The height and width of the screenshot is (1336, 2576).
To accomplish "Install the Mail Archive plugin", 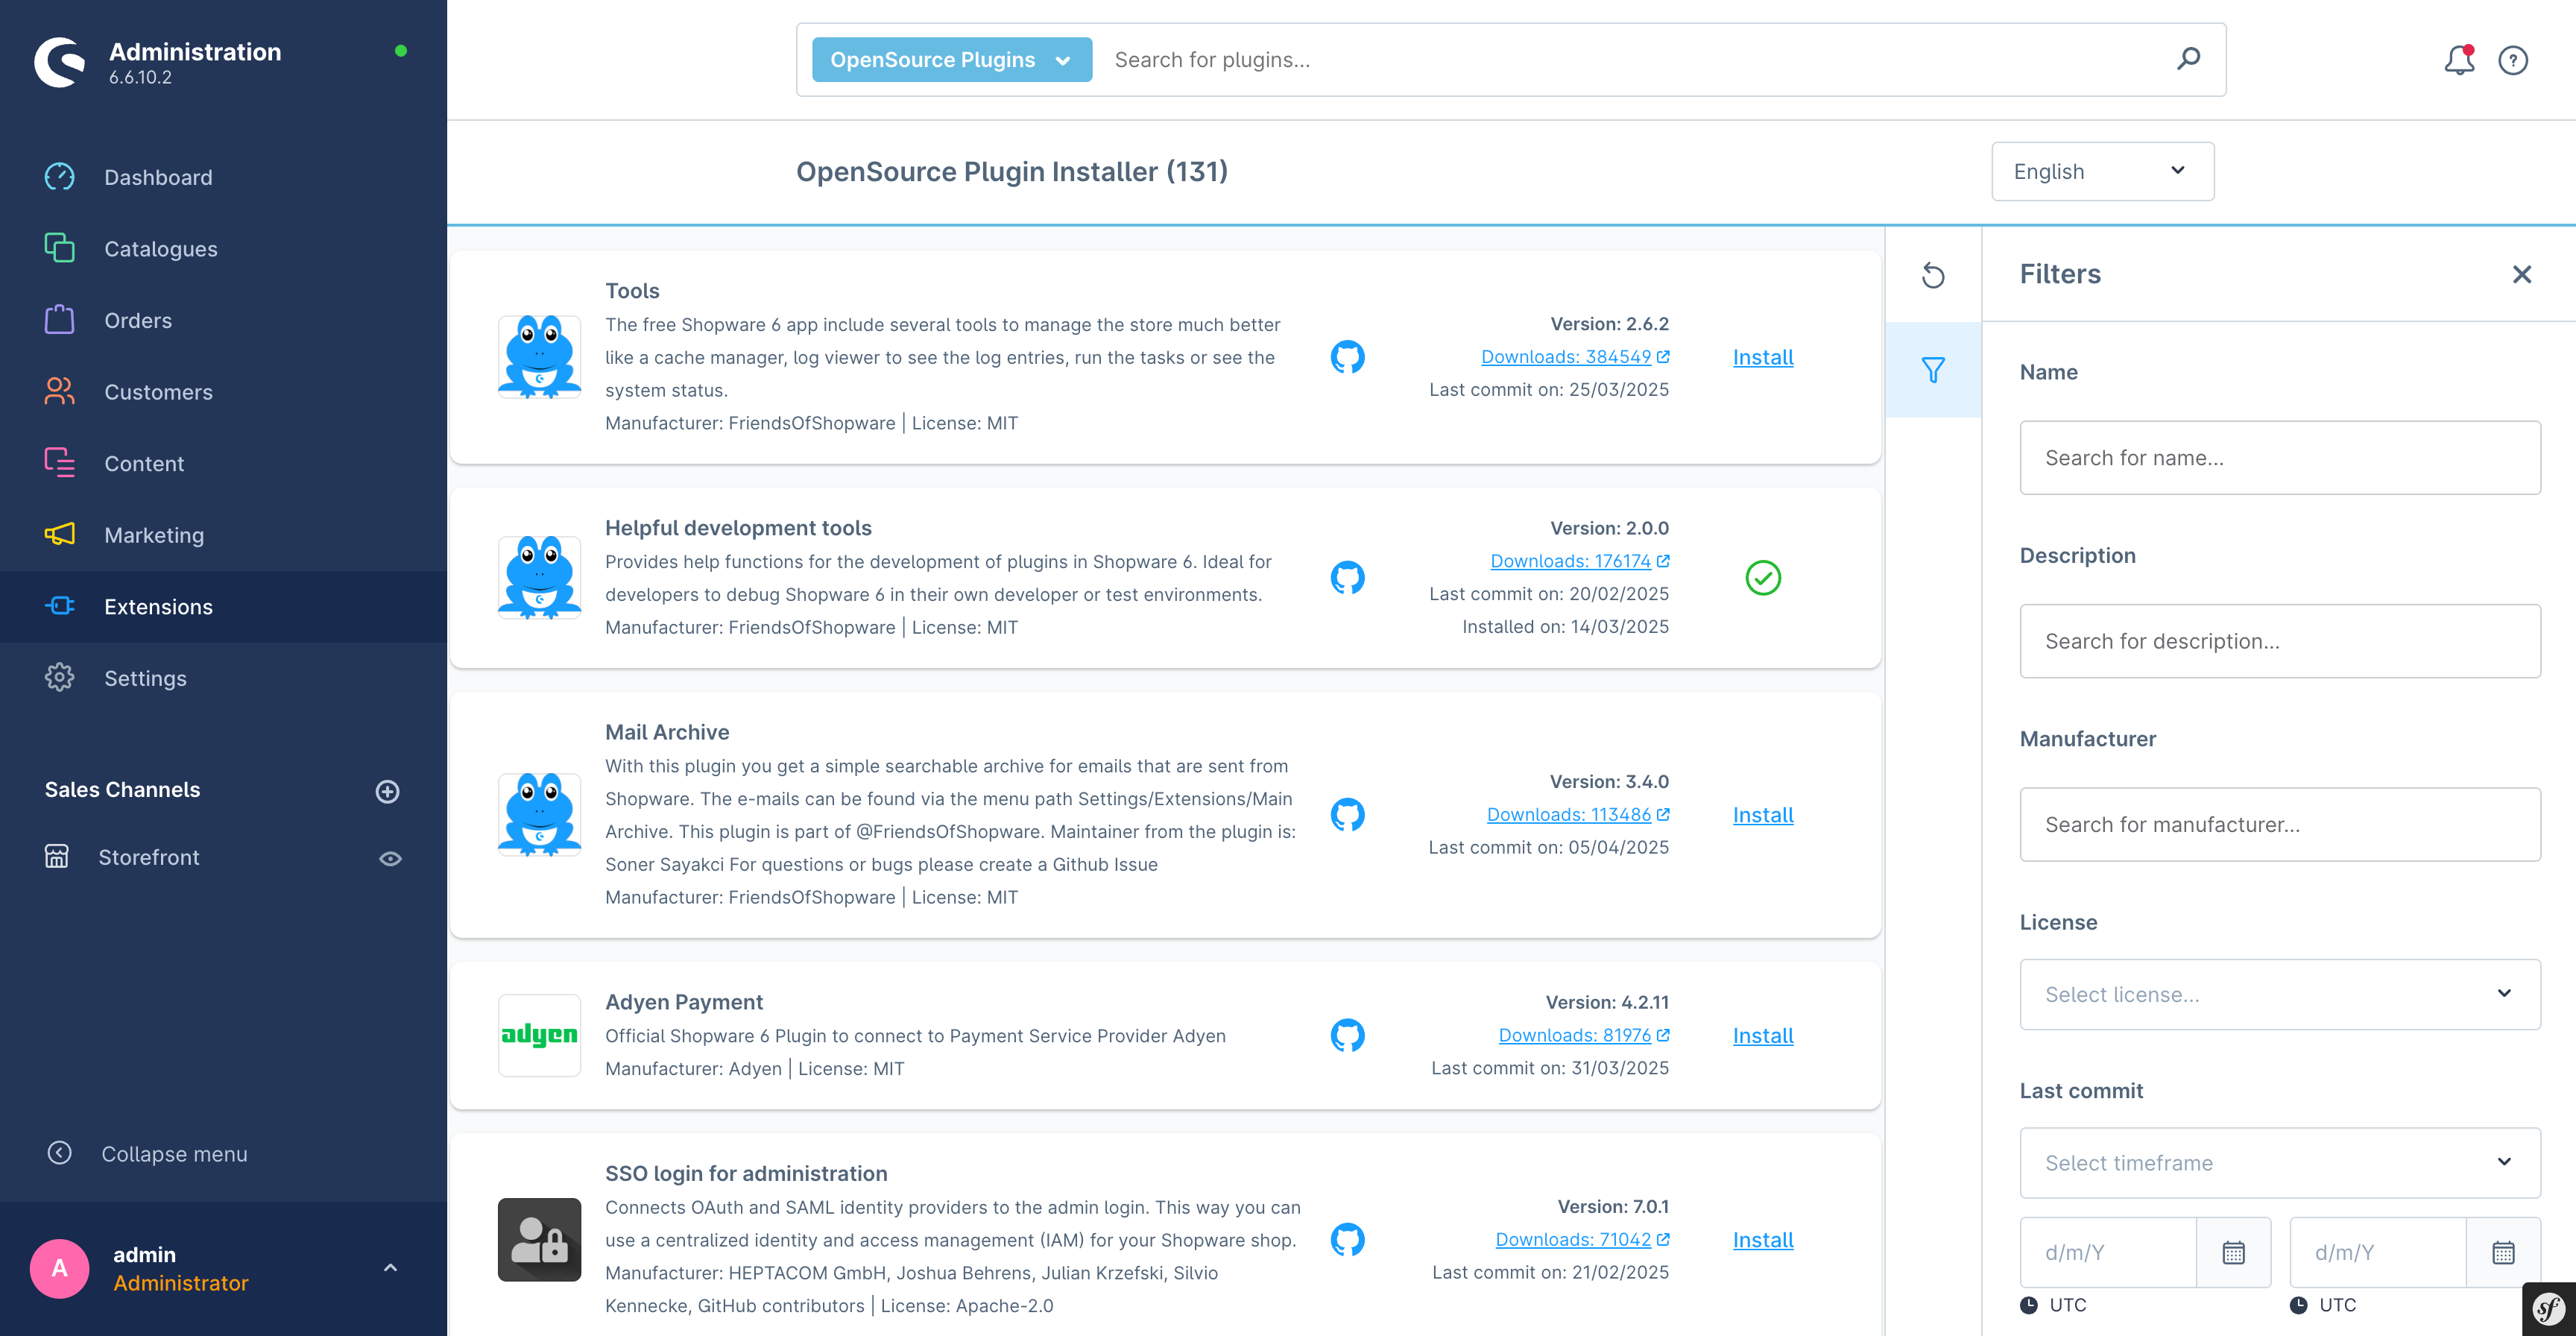I will coord(1762,815).
